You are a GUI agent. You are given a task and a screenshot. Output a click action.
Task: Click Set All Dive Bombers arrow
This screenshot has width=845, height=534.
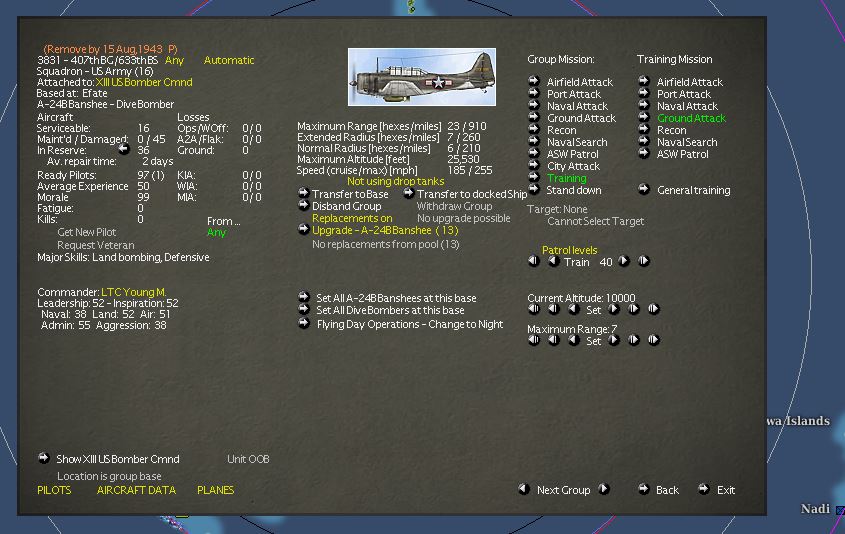[304, 309]
